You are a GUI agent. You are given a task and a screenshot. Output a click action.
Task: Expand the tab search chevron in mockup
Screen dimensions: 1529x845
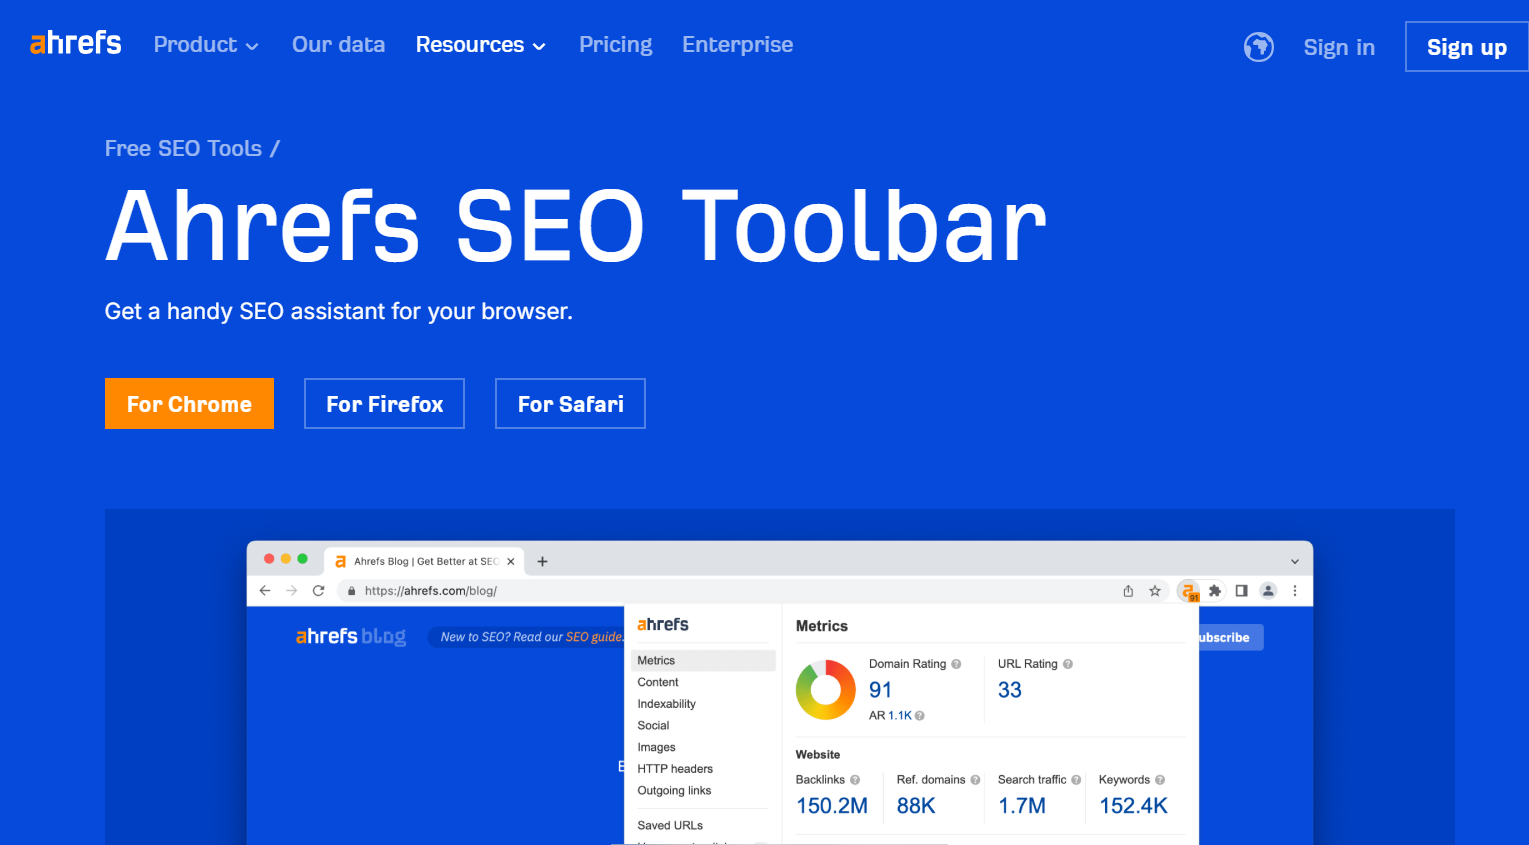point(1295,562)
